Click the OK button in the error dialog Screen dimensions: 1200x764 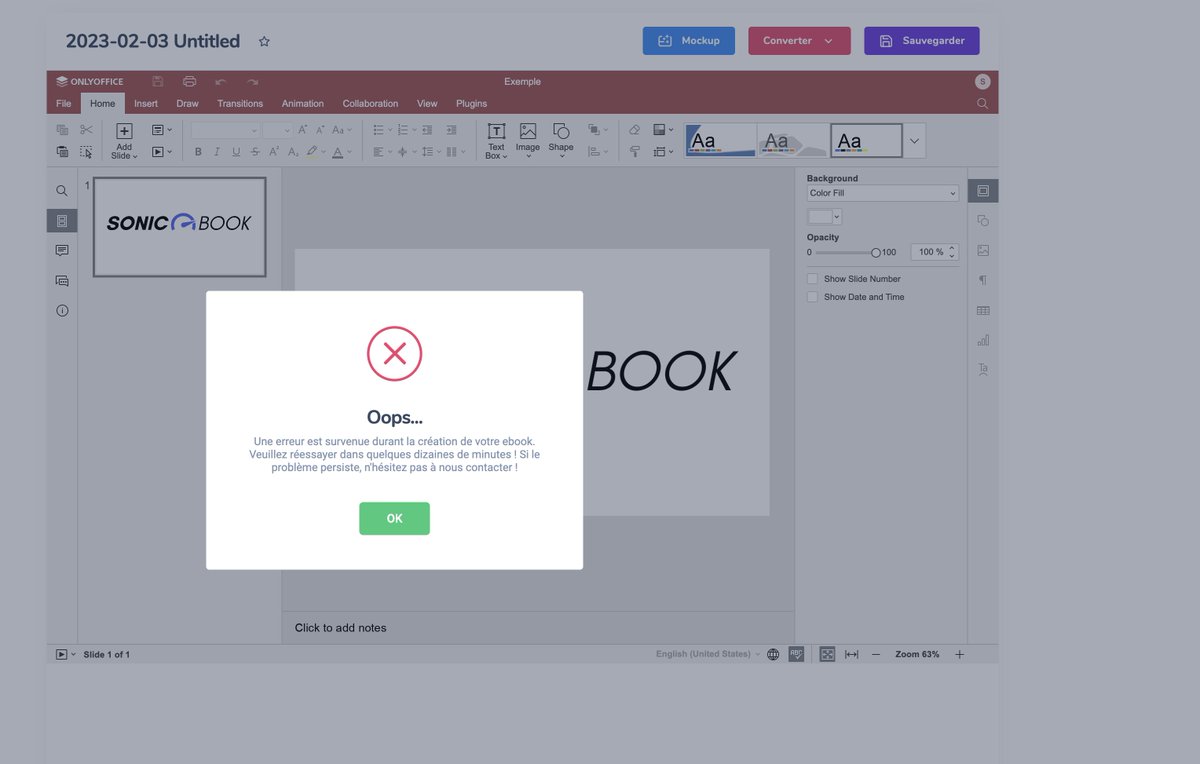click(x=394, y=518)
